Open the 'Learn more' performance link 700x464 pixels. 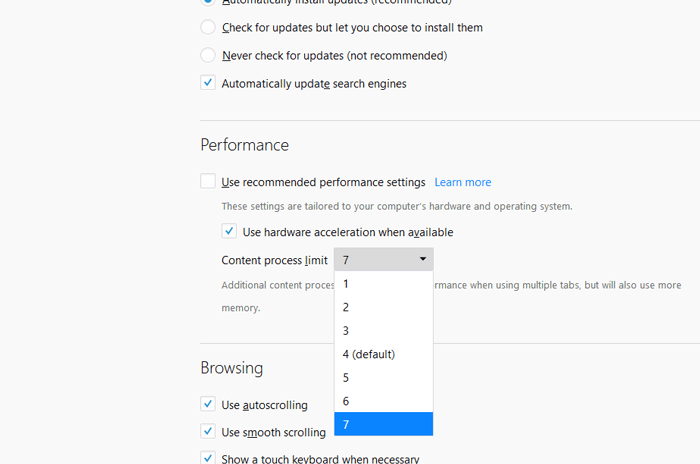coord(462,182)
